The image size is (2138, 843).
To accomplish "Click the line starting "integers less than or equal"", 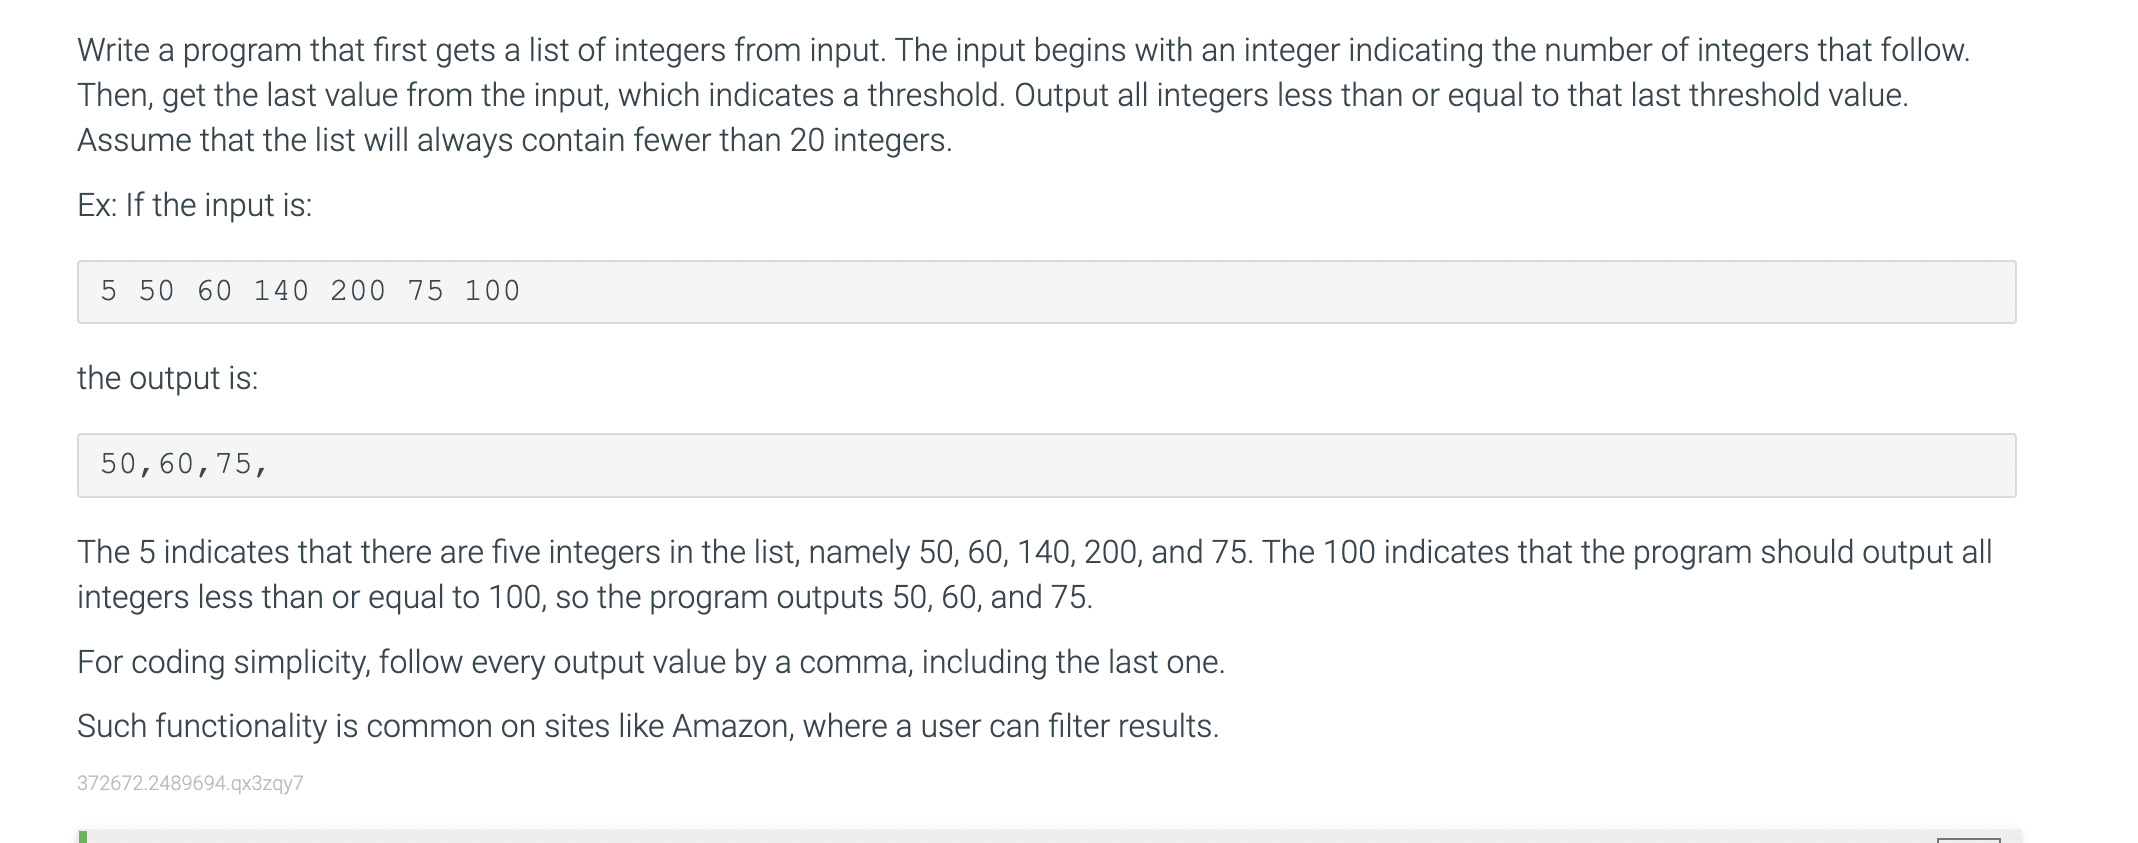I will pos(585,597).
